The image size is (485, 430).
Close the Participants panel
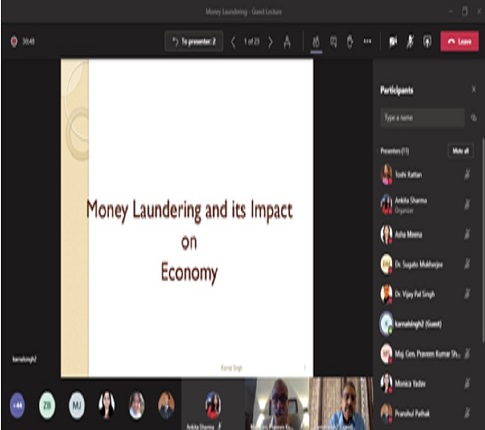(x=474, y=89)
